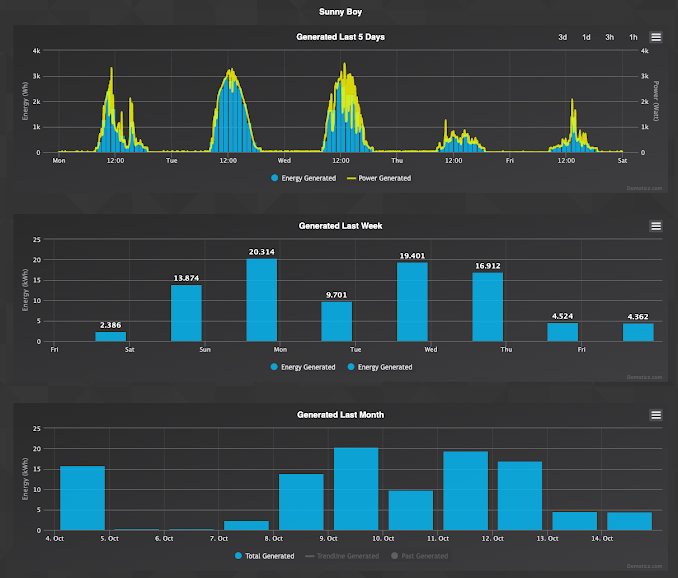Click the 2.386 kWh bar in Last Week
Screen dimensions: 678x578
point(111,336)
